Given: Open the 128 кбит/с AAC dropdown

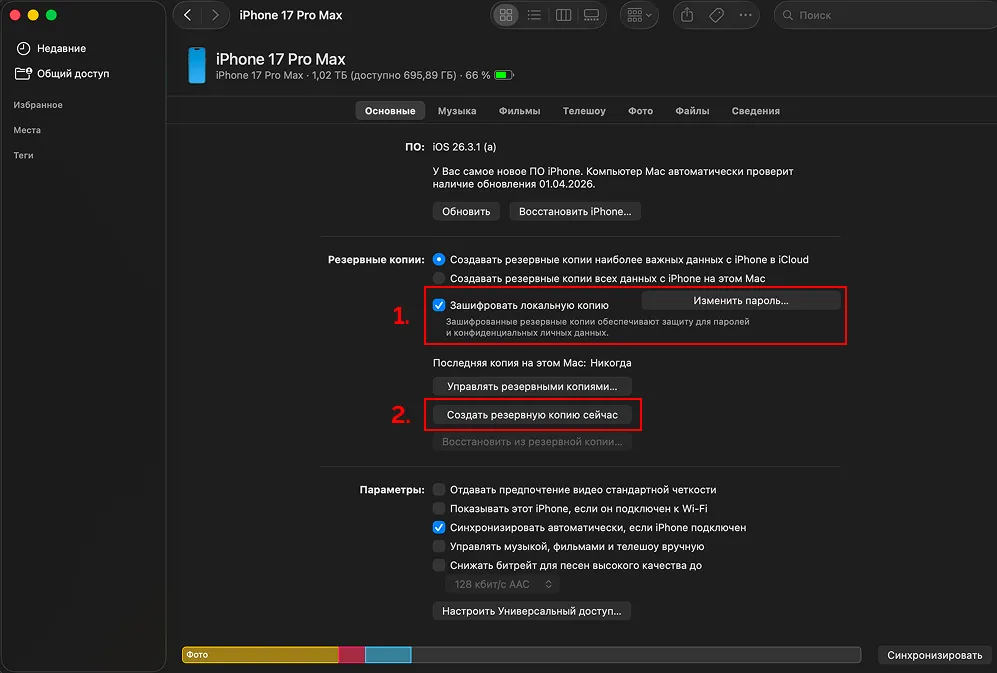Looking at the screenshot, I should coord(502,584).
